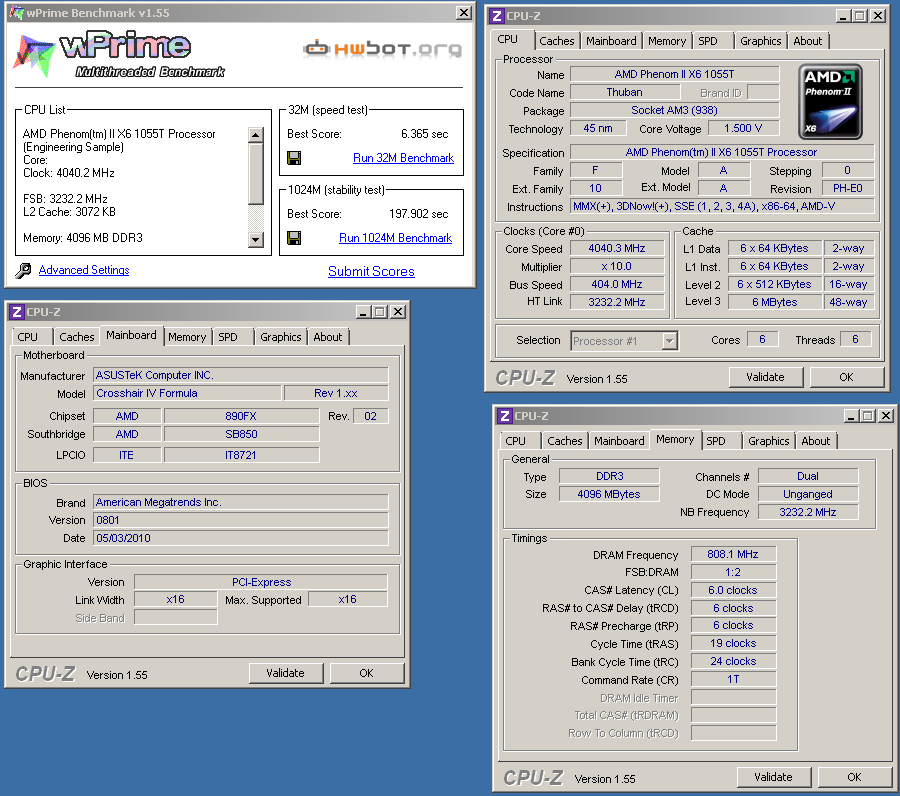Click the Threads value field
The image size is (900, 796).
point(855,339)
